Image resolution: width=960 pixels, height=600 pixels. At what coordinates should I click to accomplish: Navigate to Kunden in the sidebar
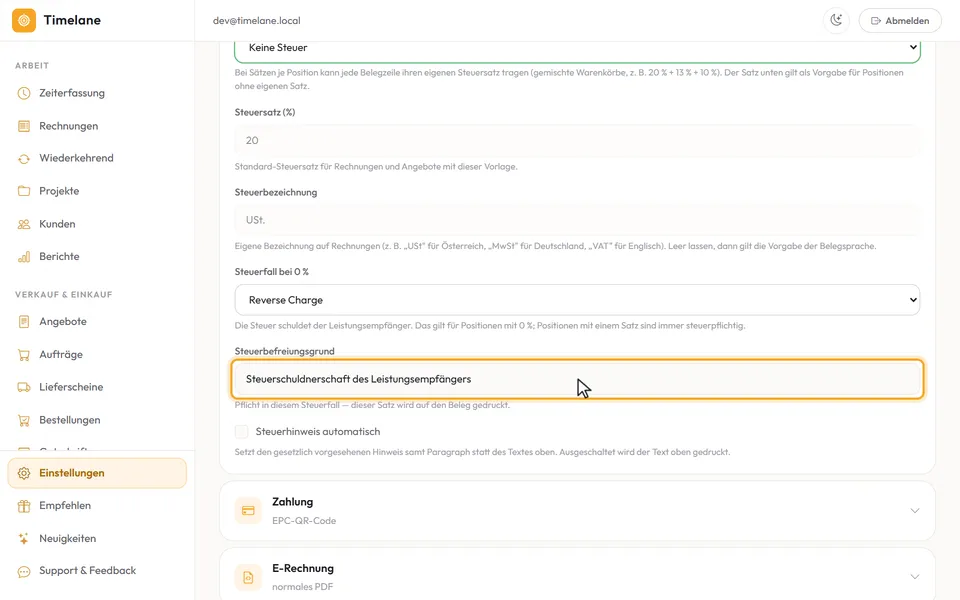[x=97, y=224]
